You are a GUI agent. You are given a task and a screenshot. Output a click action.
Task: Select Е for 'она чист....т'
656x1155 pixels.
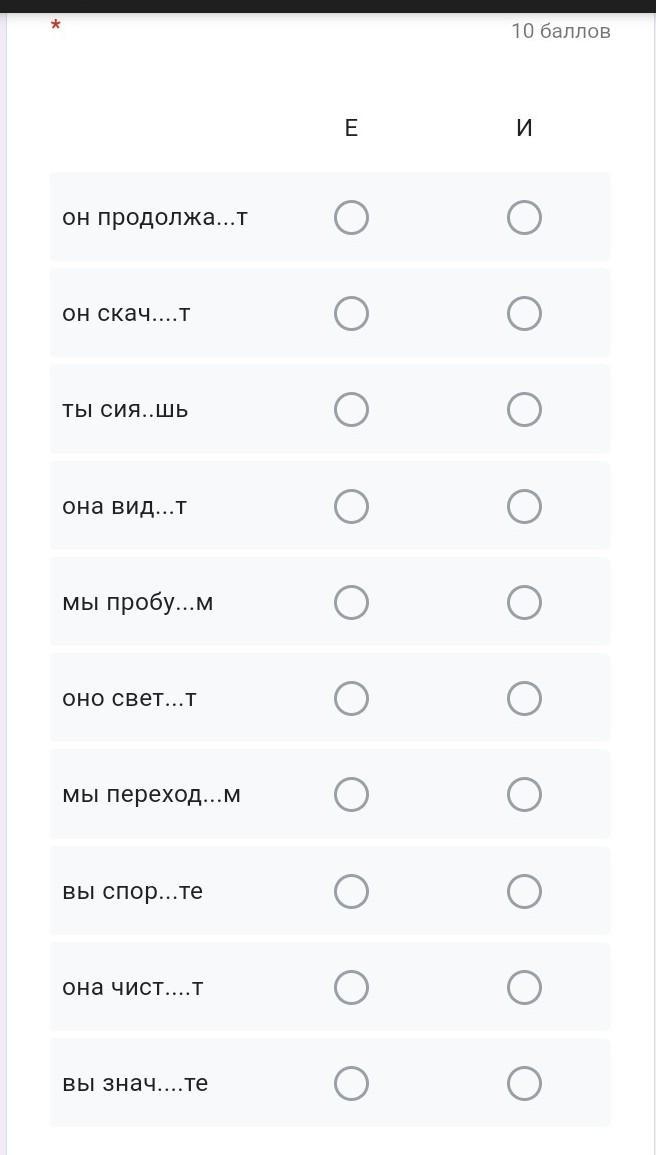pos(351,987)
